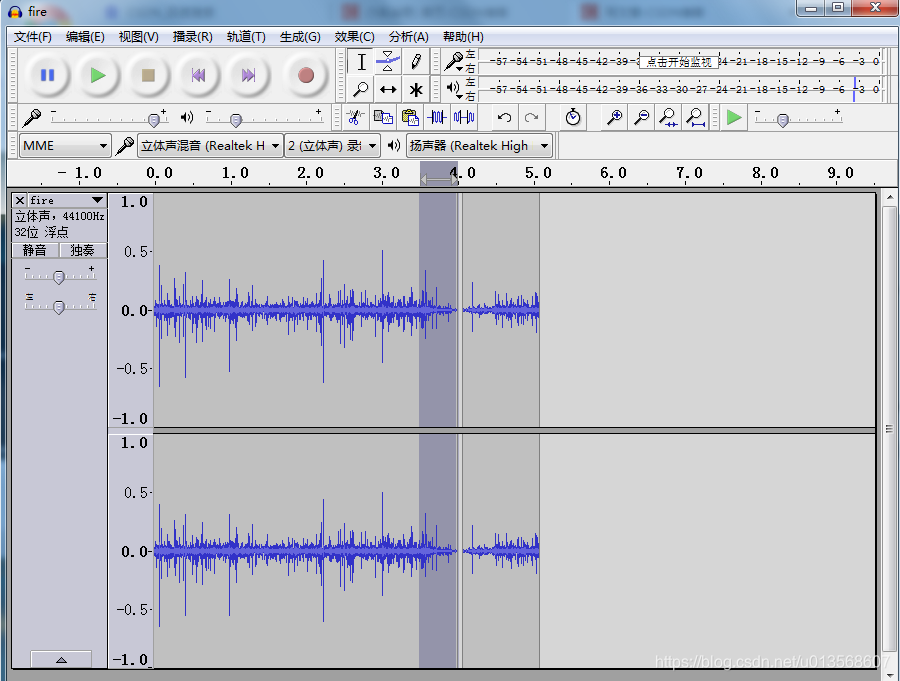Click Play-at-speed green arrow

(734, 118)
